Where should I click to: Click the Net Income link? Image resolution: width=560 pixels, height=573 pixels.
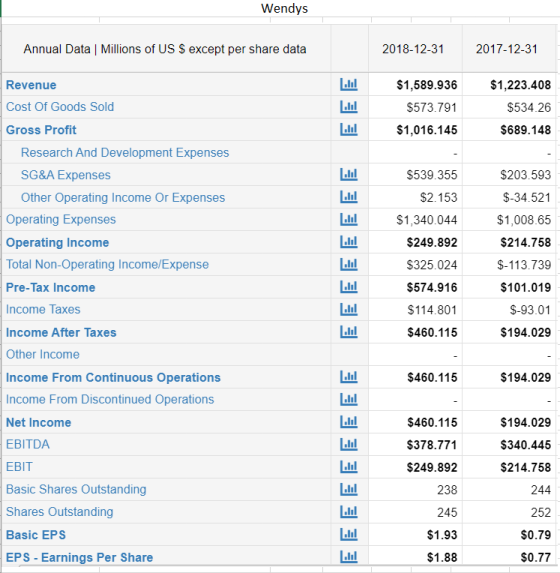39,422
